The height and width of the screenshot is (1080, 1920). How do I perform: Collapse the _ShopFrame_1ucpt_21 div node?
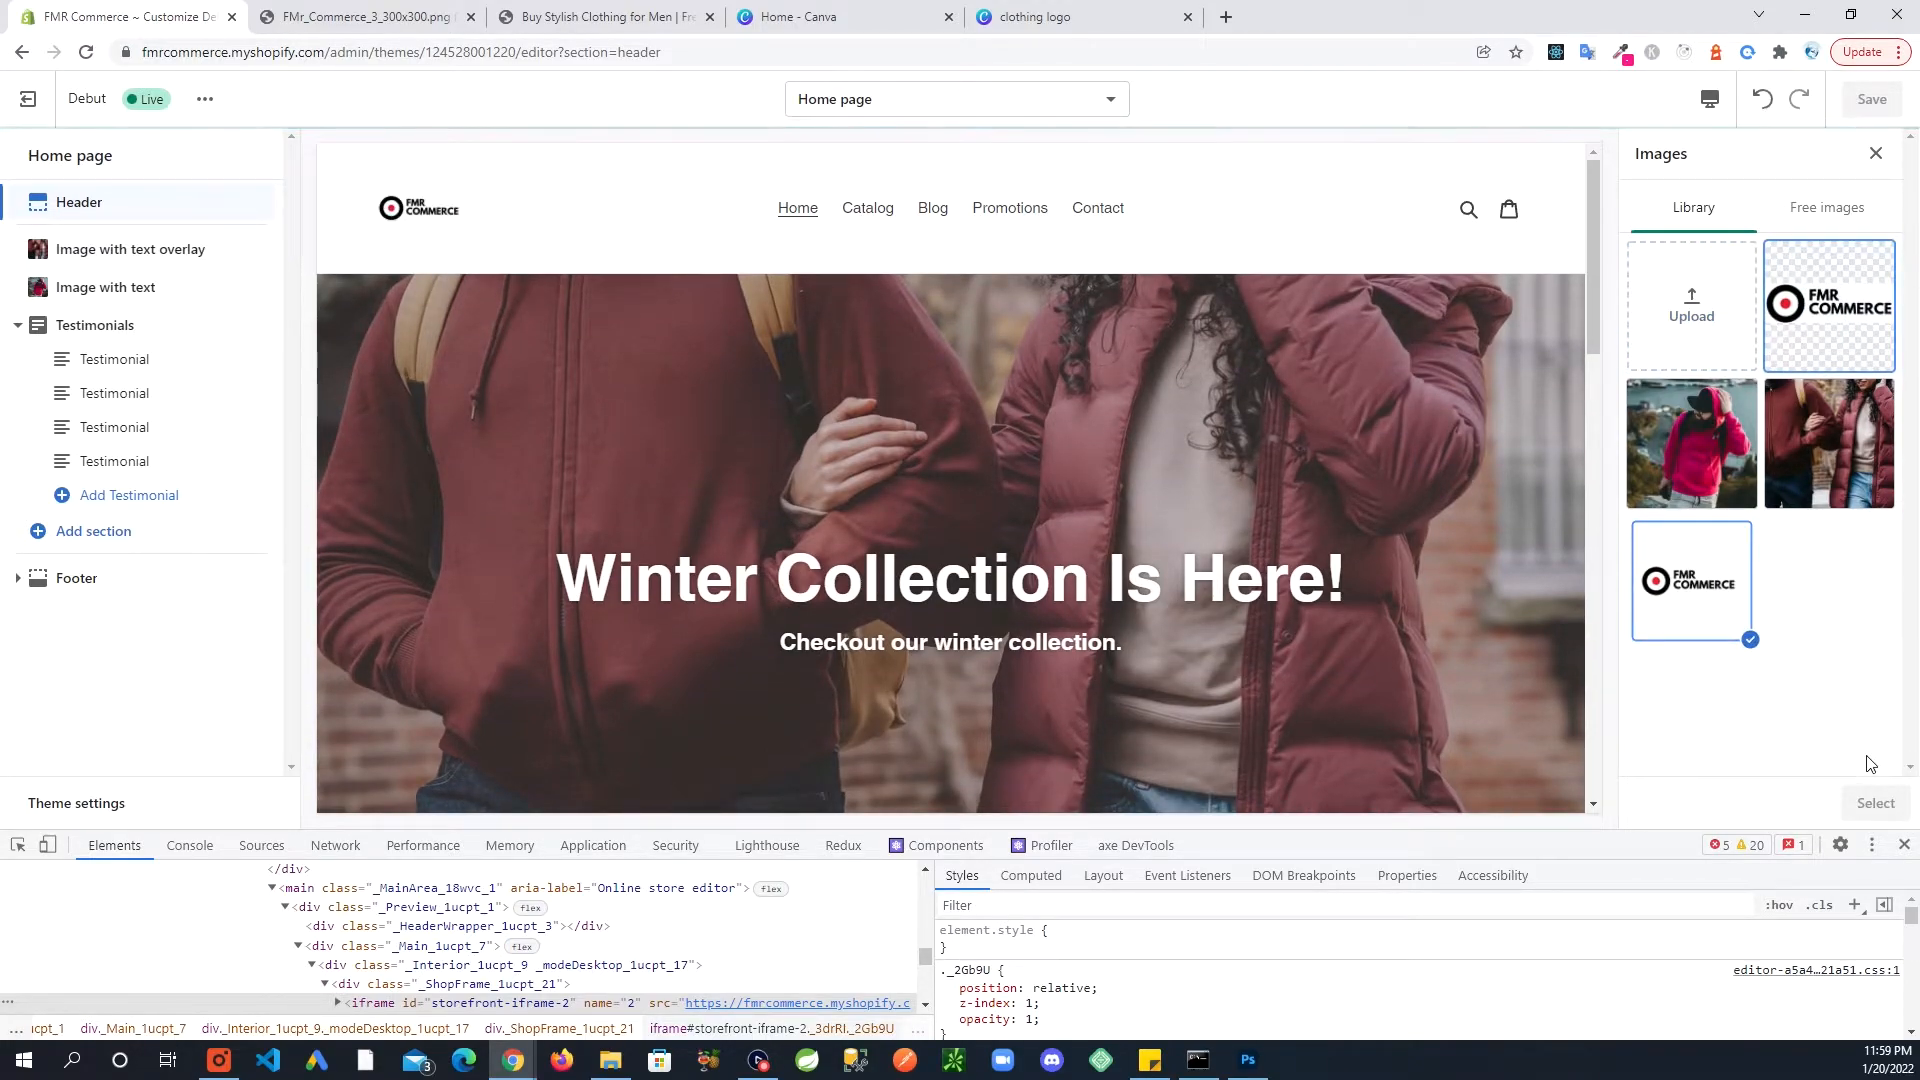325,984
